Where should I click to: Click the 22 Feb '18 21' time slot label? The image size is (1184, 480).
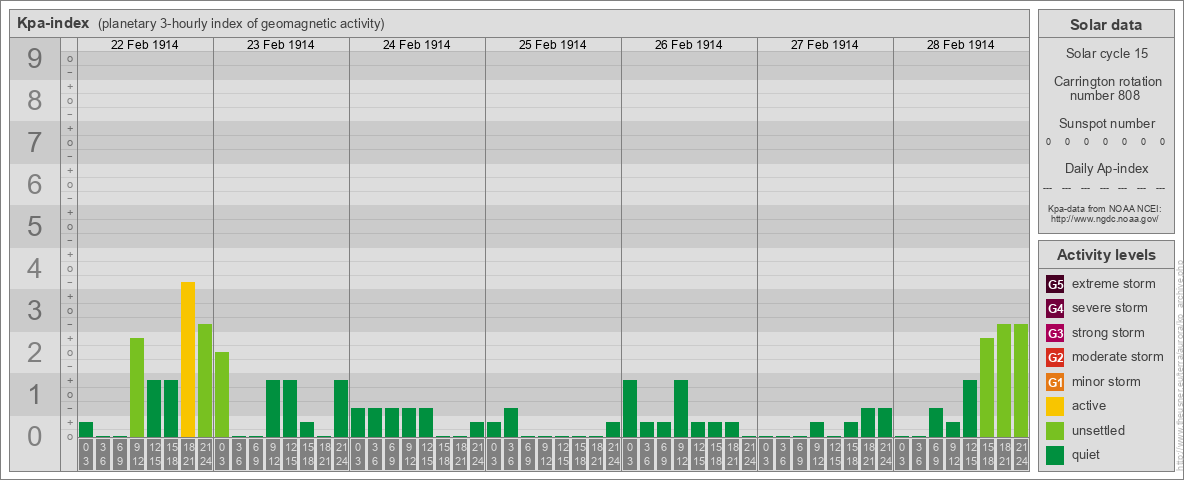(x=188, y=455)
